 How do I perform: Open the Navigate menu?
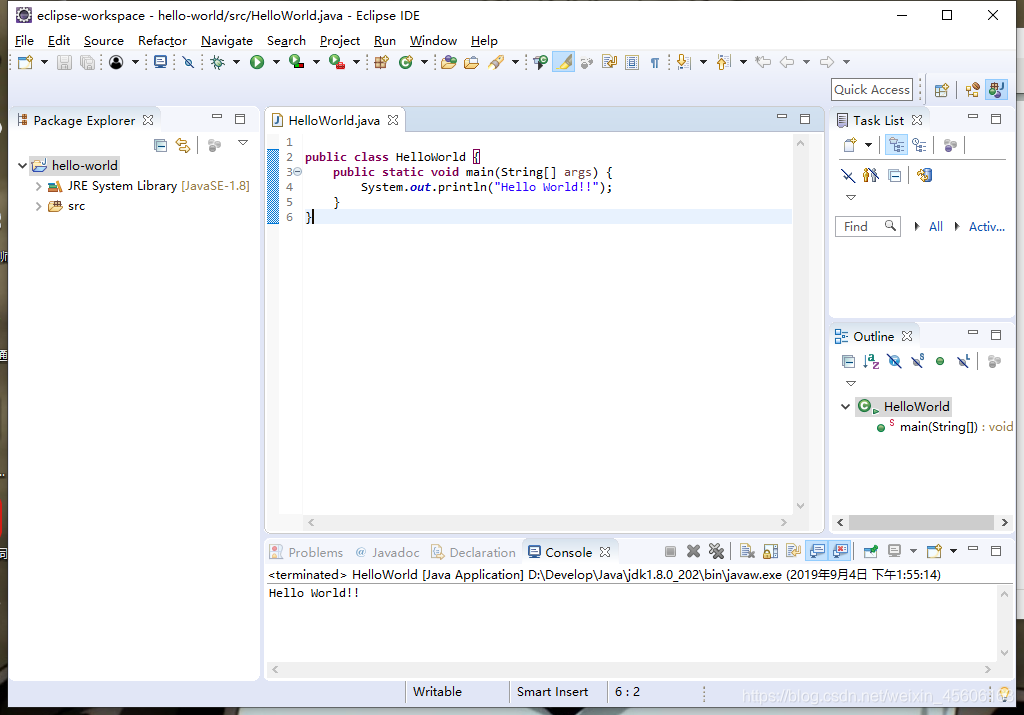point(227,40)
